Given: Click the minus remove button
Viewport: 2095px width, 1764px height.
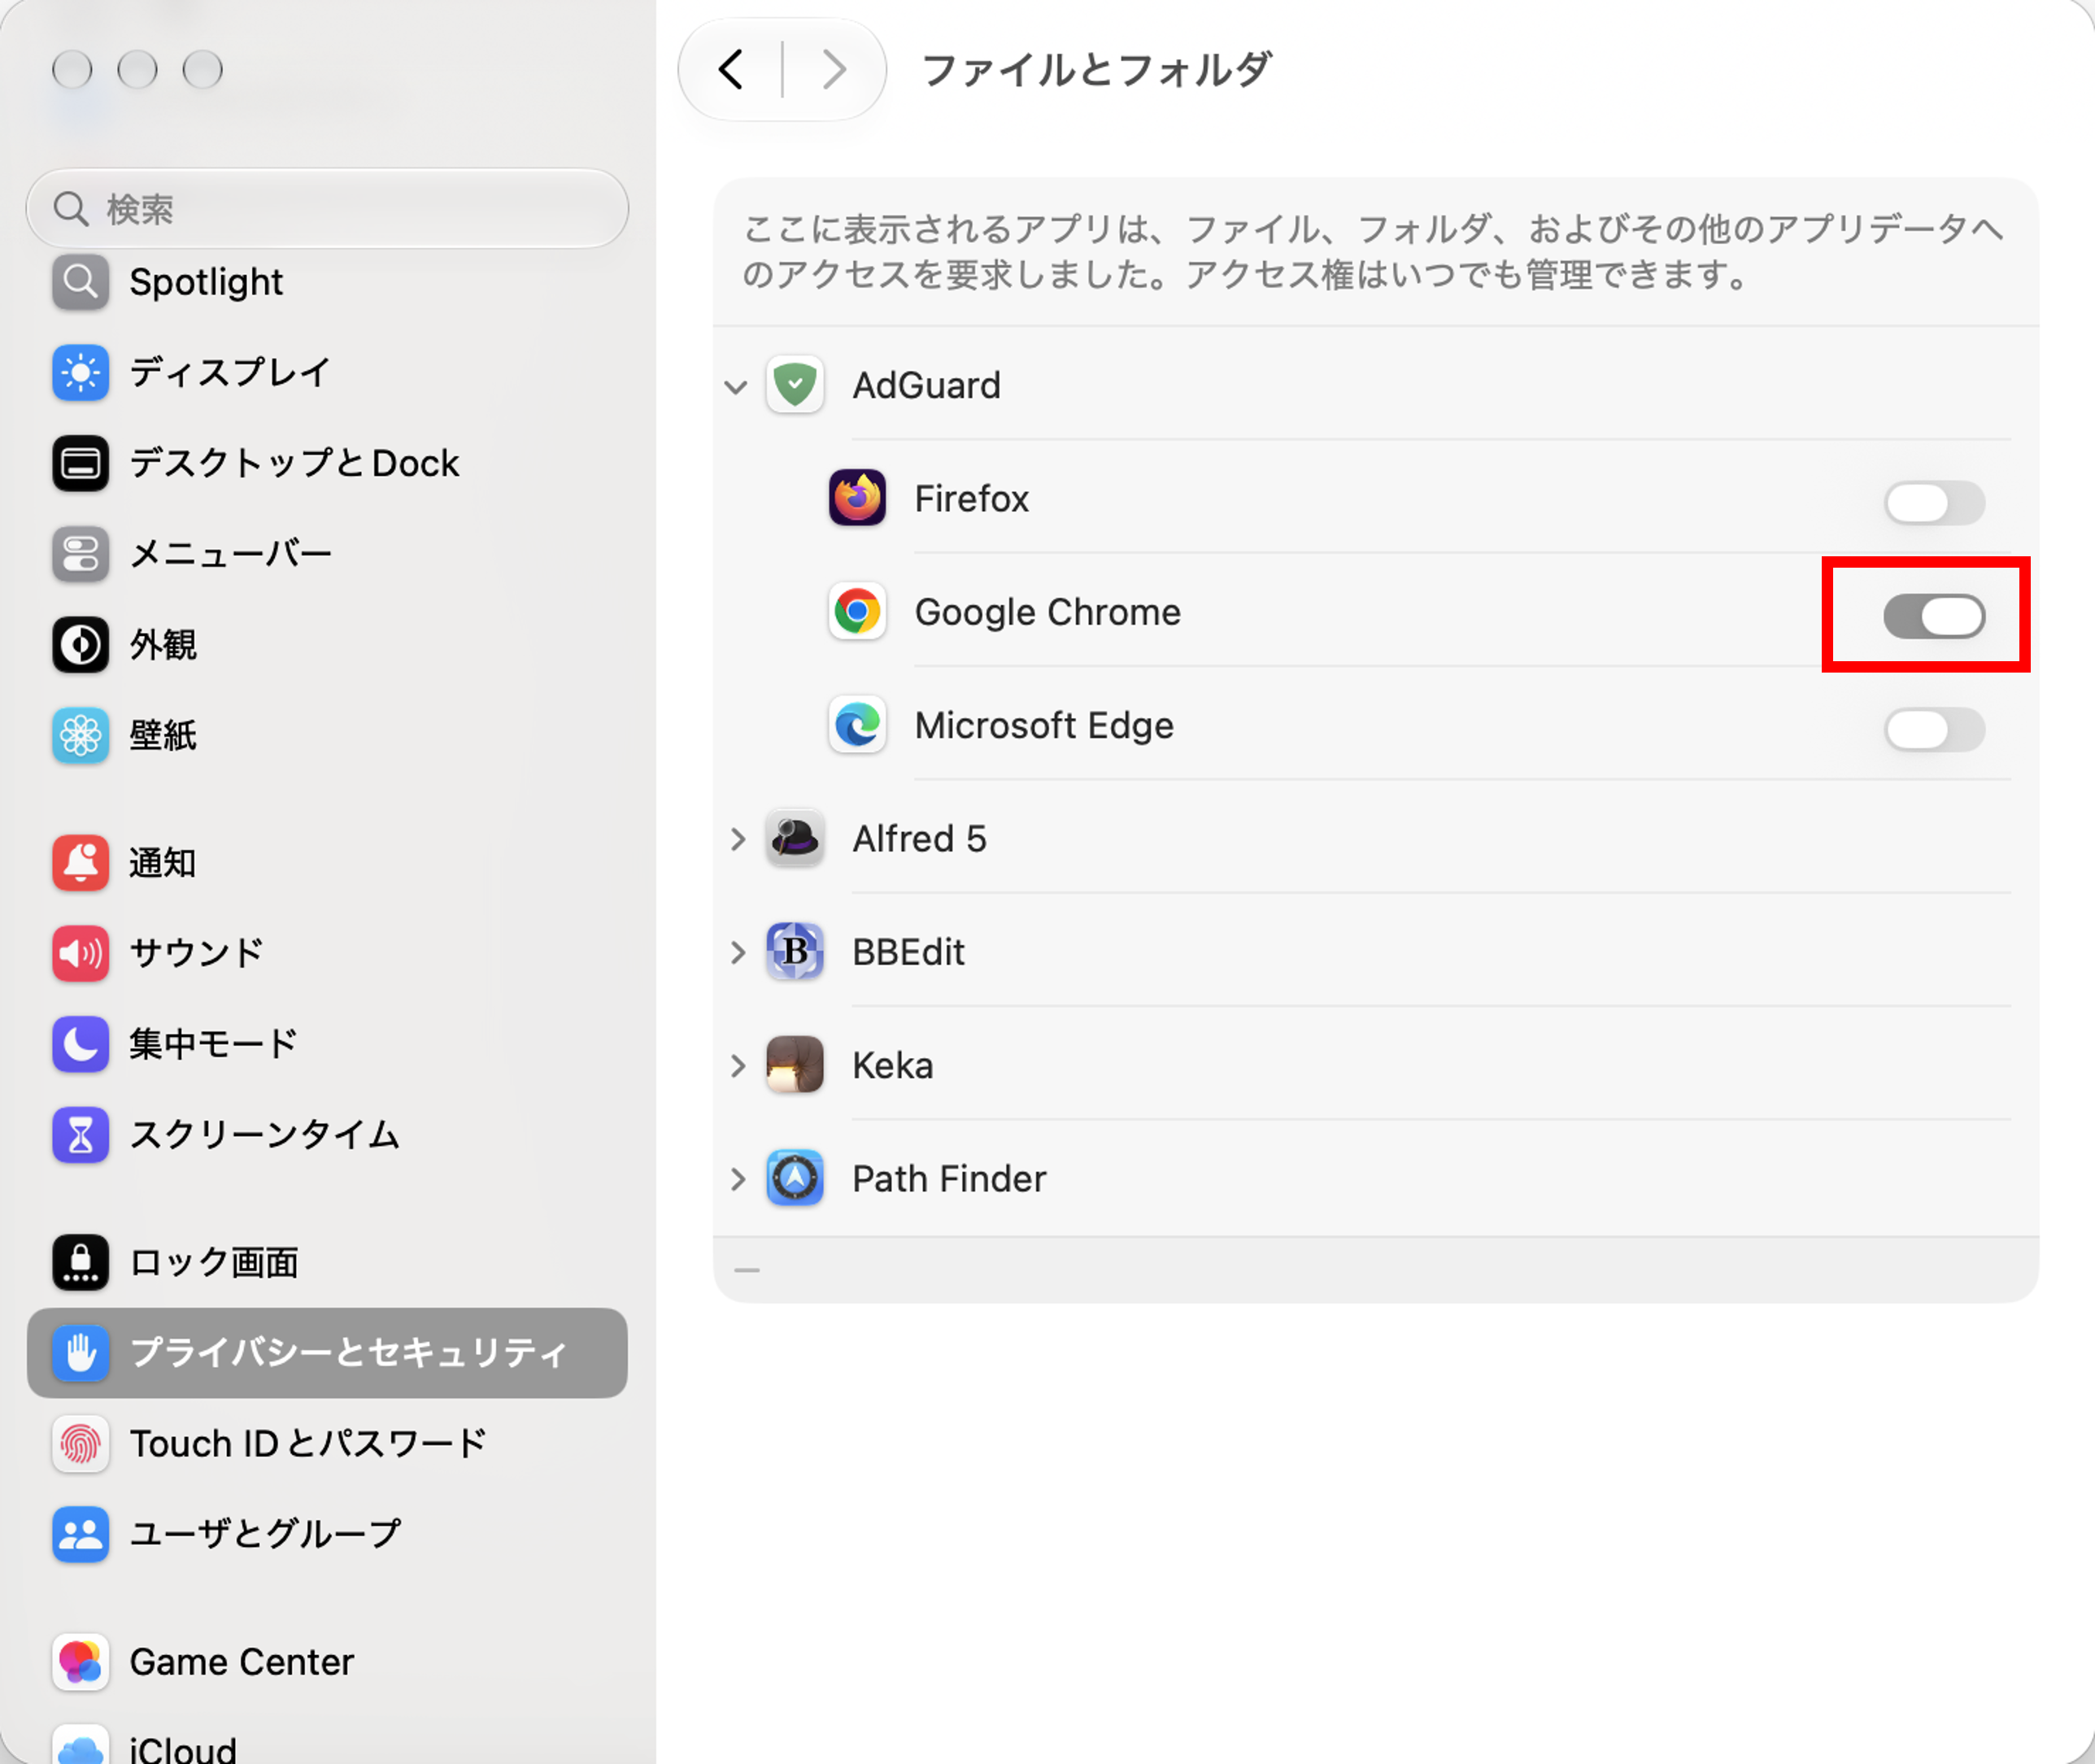Looking at the screenshot, I should coord(747,1270).
